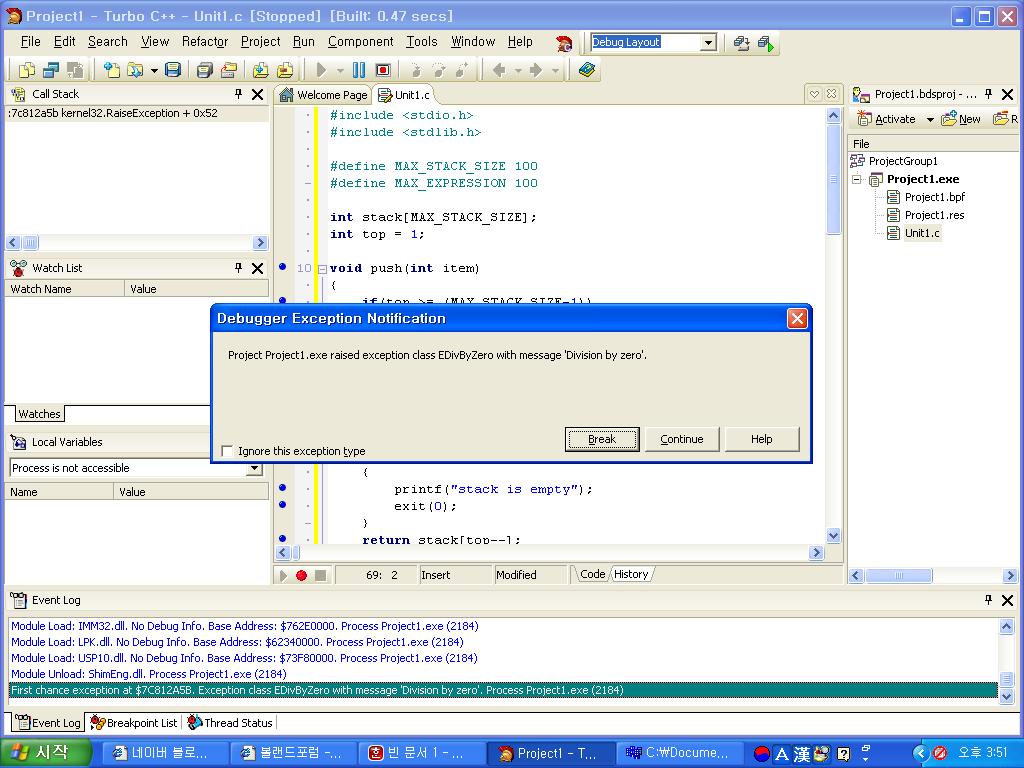Select Unit1.c in the project tree
This screenshot has height=768, width=1024.
point(921,233)
